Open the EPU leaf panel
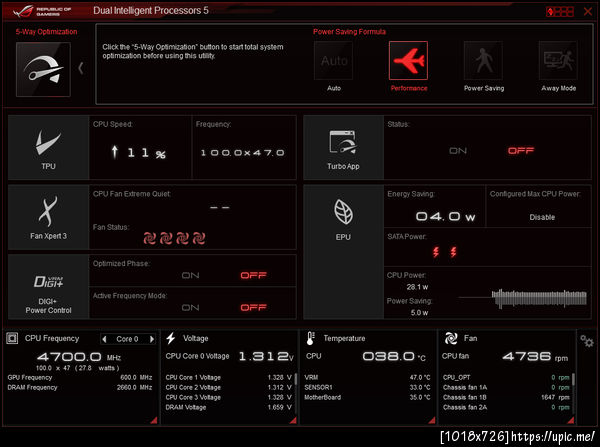 coord(343,252)
